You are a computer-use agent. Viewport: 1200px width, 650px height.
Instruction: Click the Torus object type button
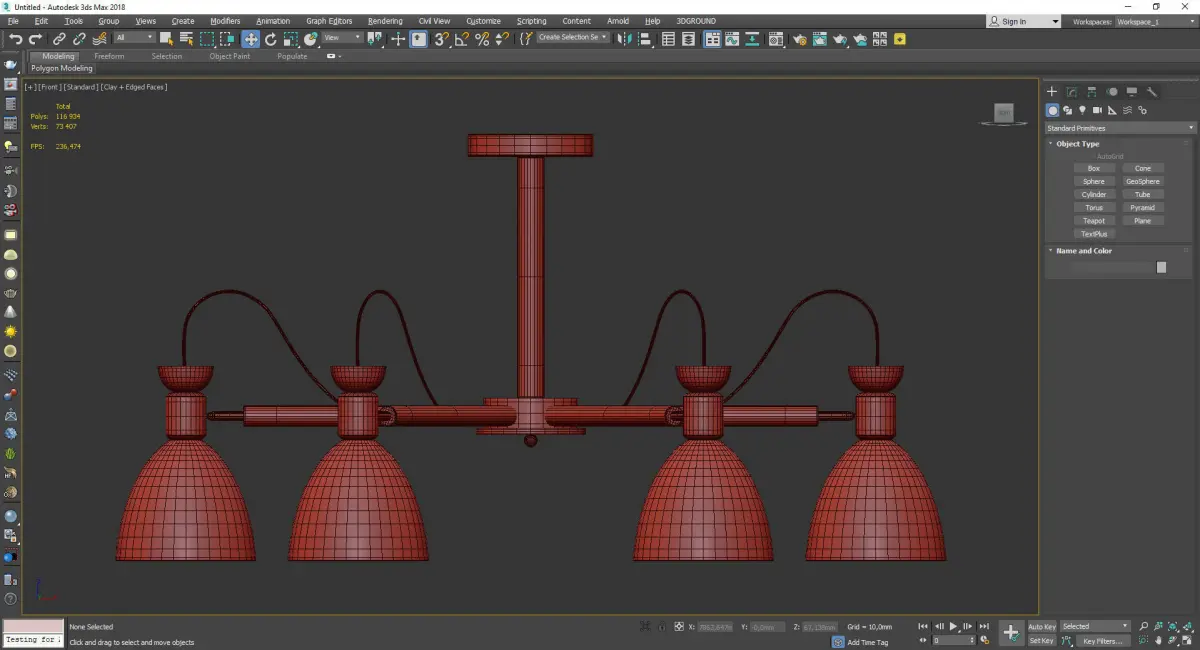[x=1094, y=208]
